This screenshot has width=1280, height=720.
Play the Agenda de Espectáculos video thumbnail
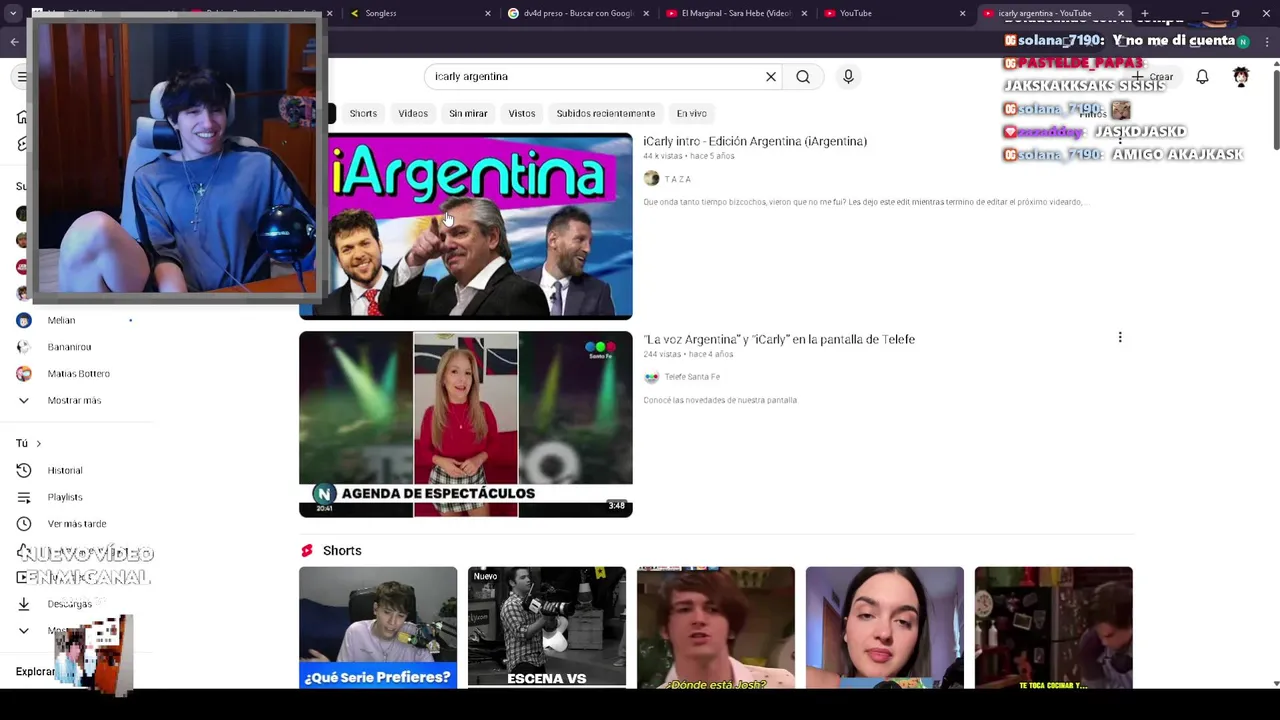click(x=466, y=424)
